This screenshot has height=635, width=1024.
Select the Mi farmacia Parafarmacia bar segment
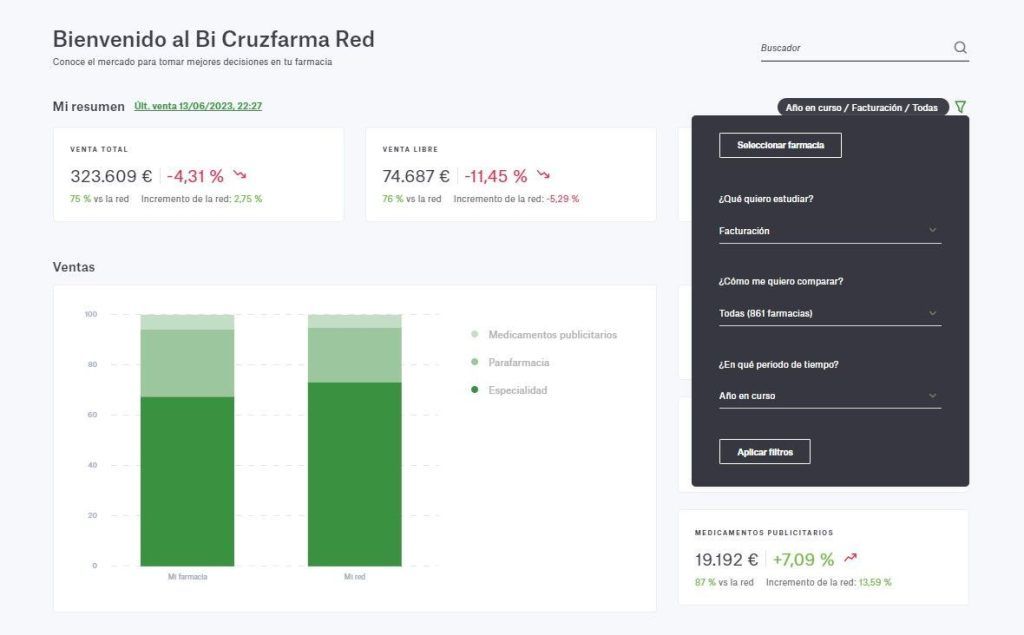tap(187, 363)
